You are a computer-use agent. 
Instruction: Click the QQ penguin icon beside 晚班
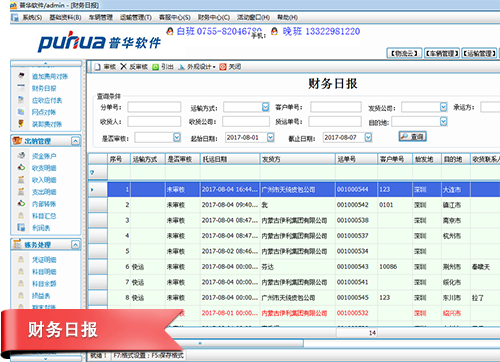click(274, 31)
